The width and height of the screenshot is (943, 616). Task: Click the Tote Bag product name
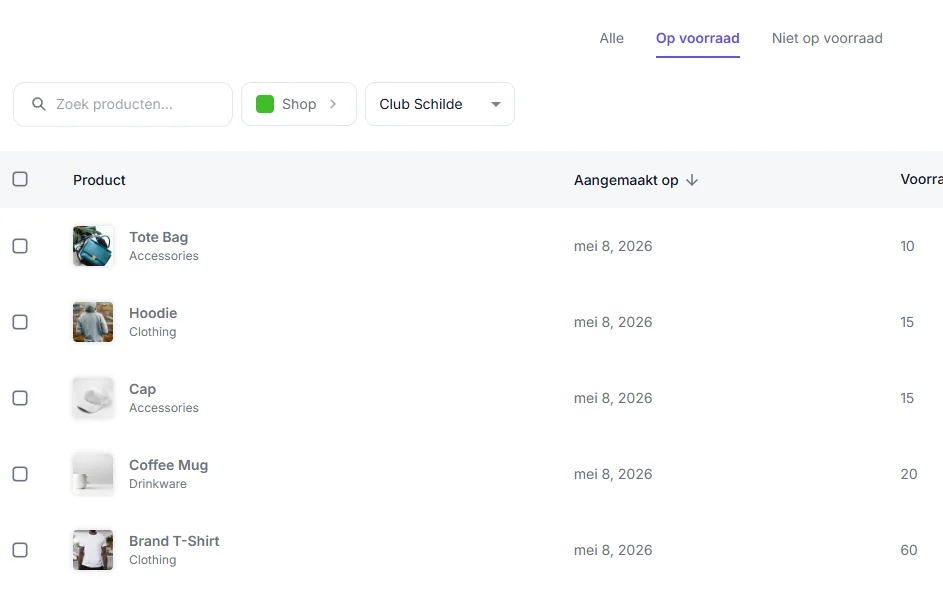159,237
